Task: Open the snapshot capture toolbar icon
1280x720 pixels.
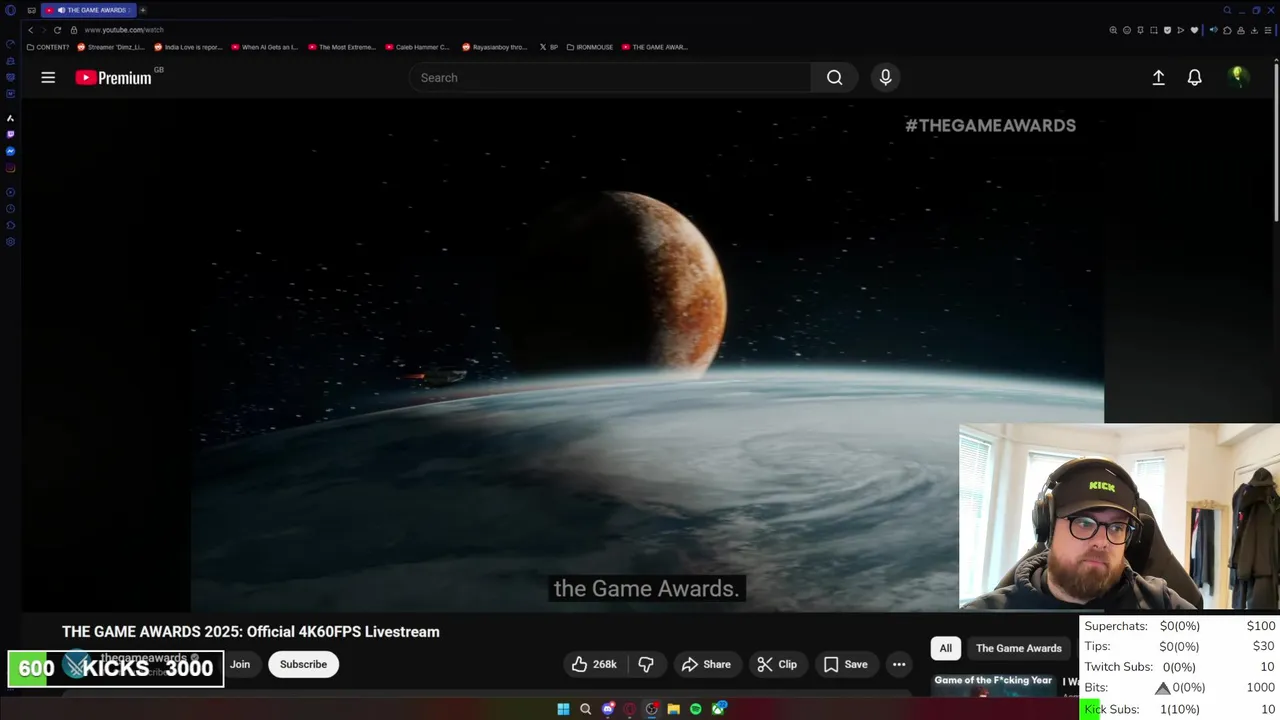Action: click(1154, 30)
